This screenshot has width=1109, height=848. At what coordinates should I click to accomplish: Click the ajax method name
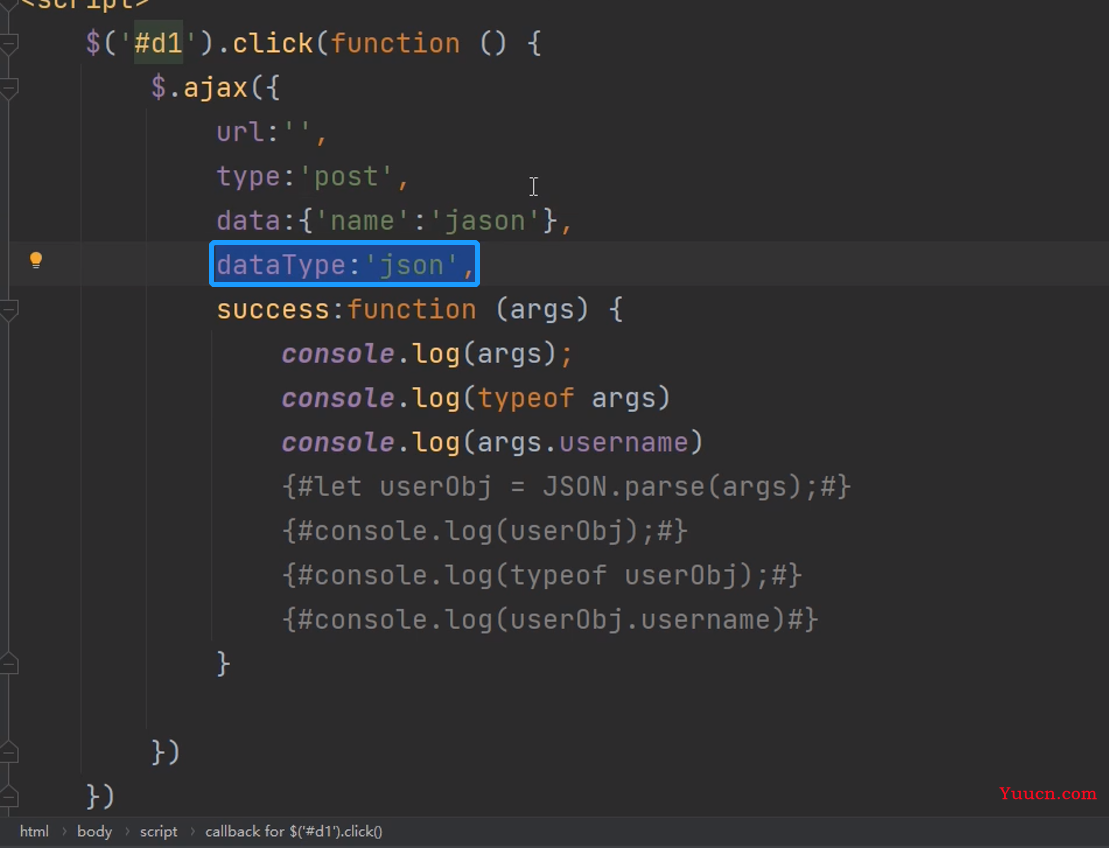click(216, 88)
